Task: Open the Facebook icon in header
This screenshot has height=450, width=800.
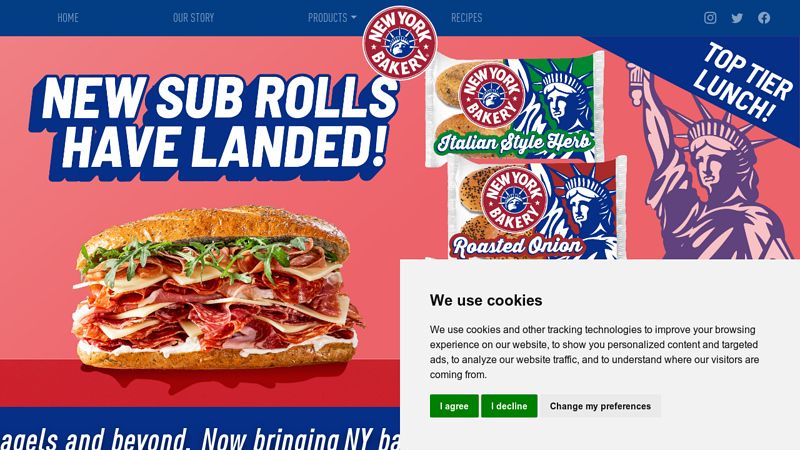Action: (764, 18)
